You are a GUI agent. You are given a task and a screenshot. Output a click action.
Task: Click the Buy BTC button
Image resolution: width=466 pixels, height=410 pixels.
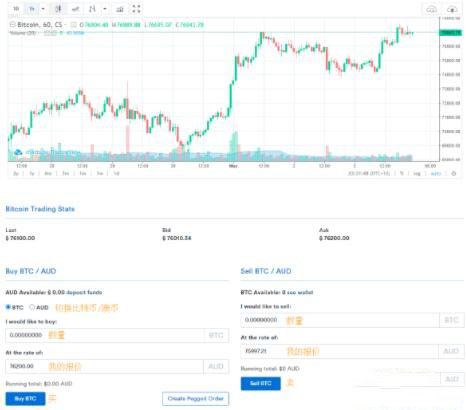[25, 399]
